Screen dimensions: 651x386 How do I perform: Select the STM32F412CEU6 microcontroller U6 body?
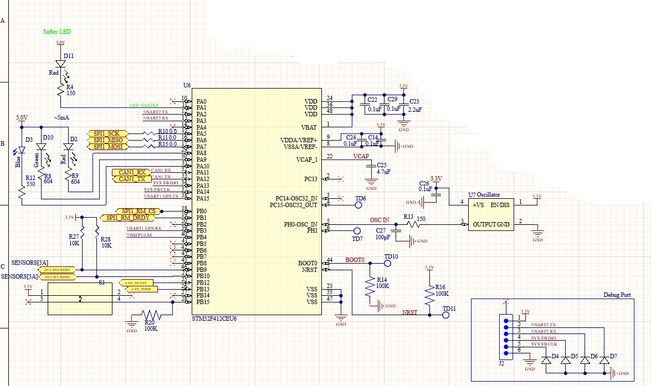256,201
